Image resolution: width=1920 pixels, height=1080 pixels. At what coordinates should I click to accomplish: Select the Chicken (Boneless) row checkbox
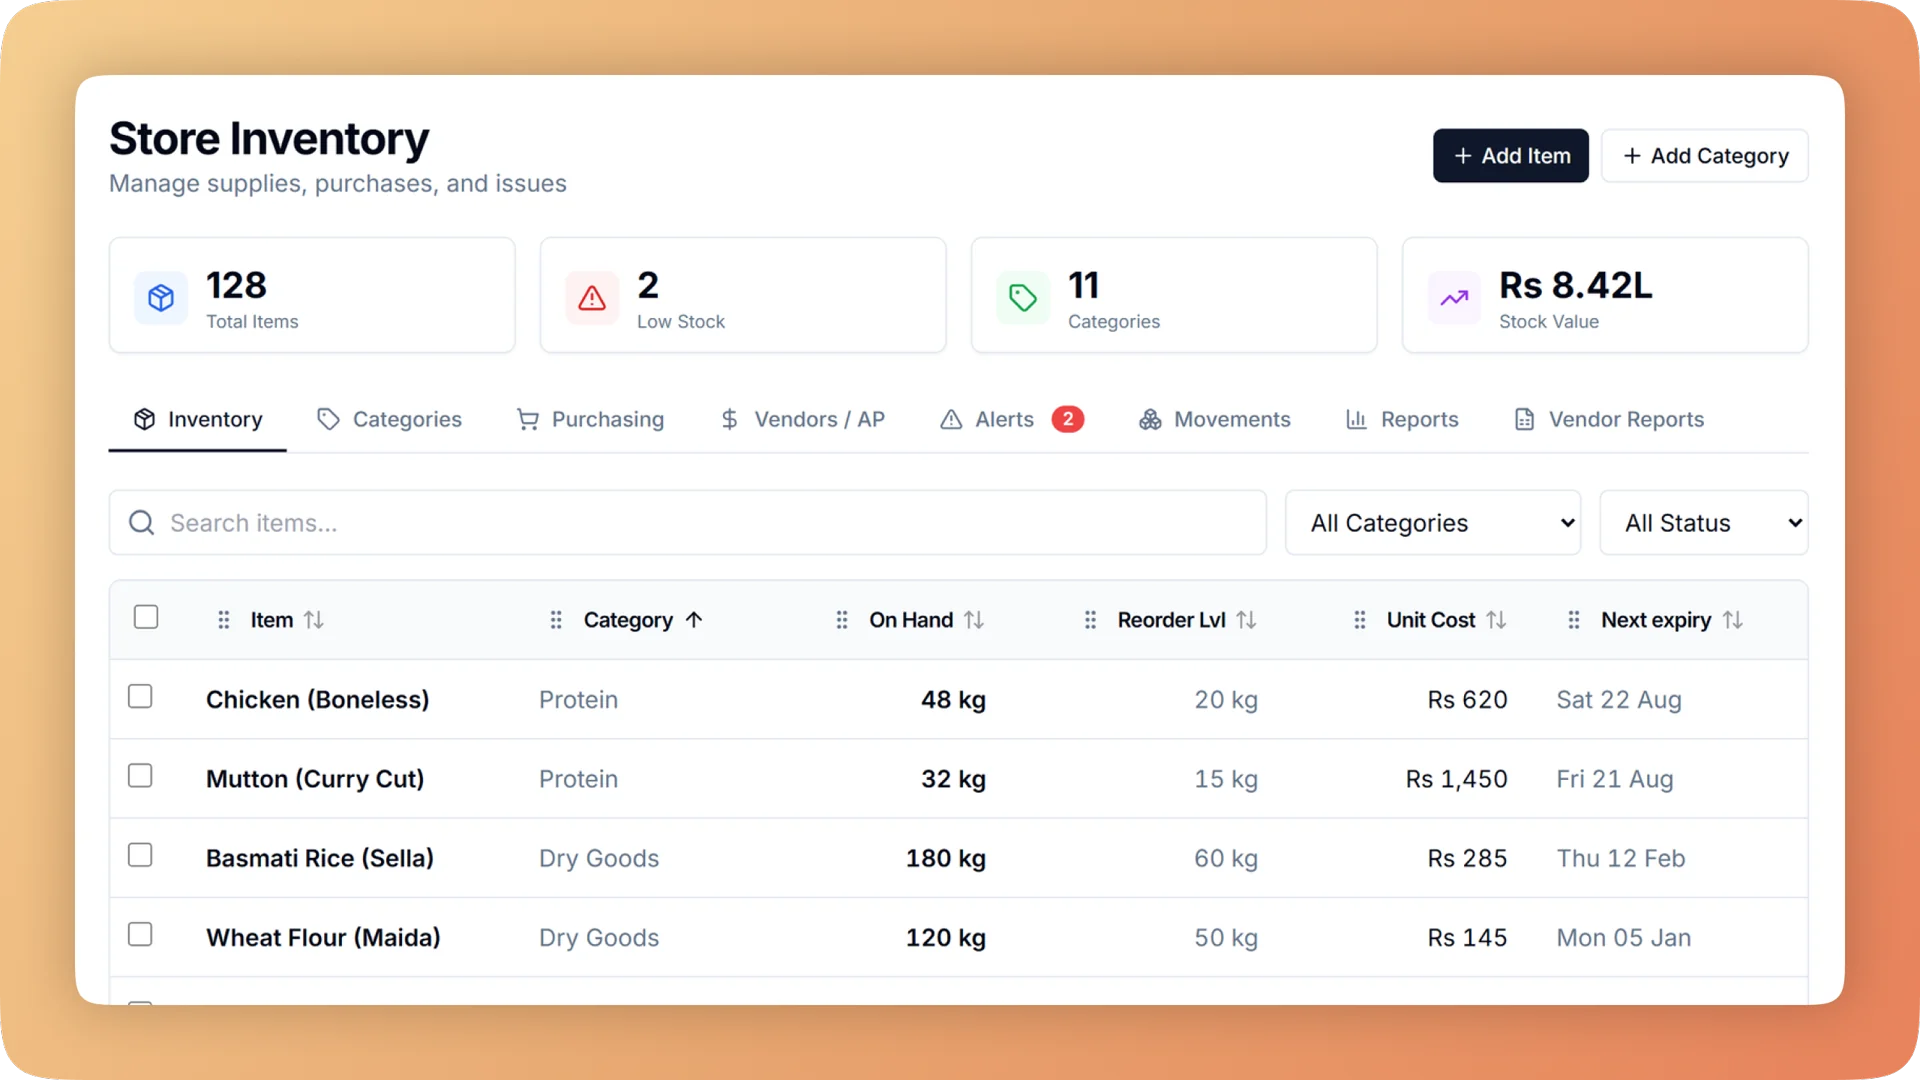click(x=140, y=696)
